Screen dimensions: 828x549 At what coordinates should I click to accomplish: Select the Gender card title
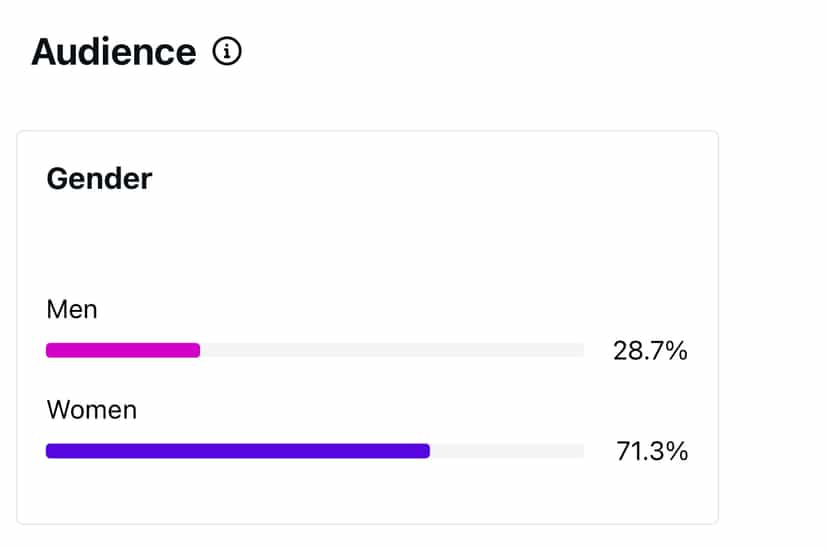(x=99, y=179)
